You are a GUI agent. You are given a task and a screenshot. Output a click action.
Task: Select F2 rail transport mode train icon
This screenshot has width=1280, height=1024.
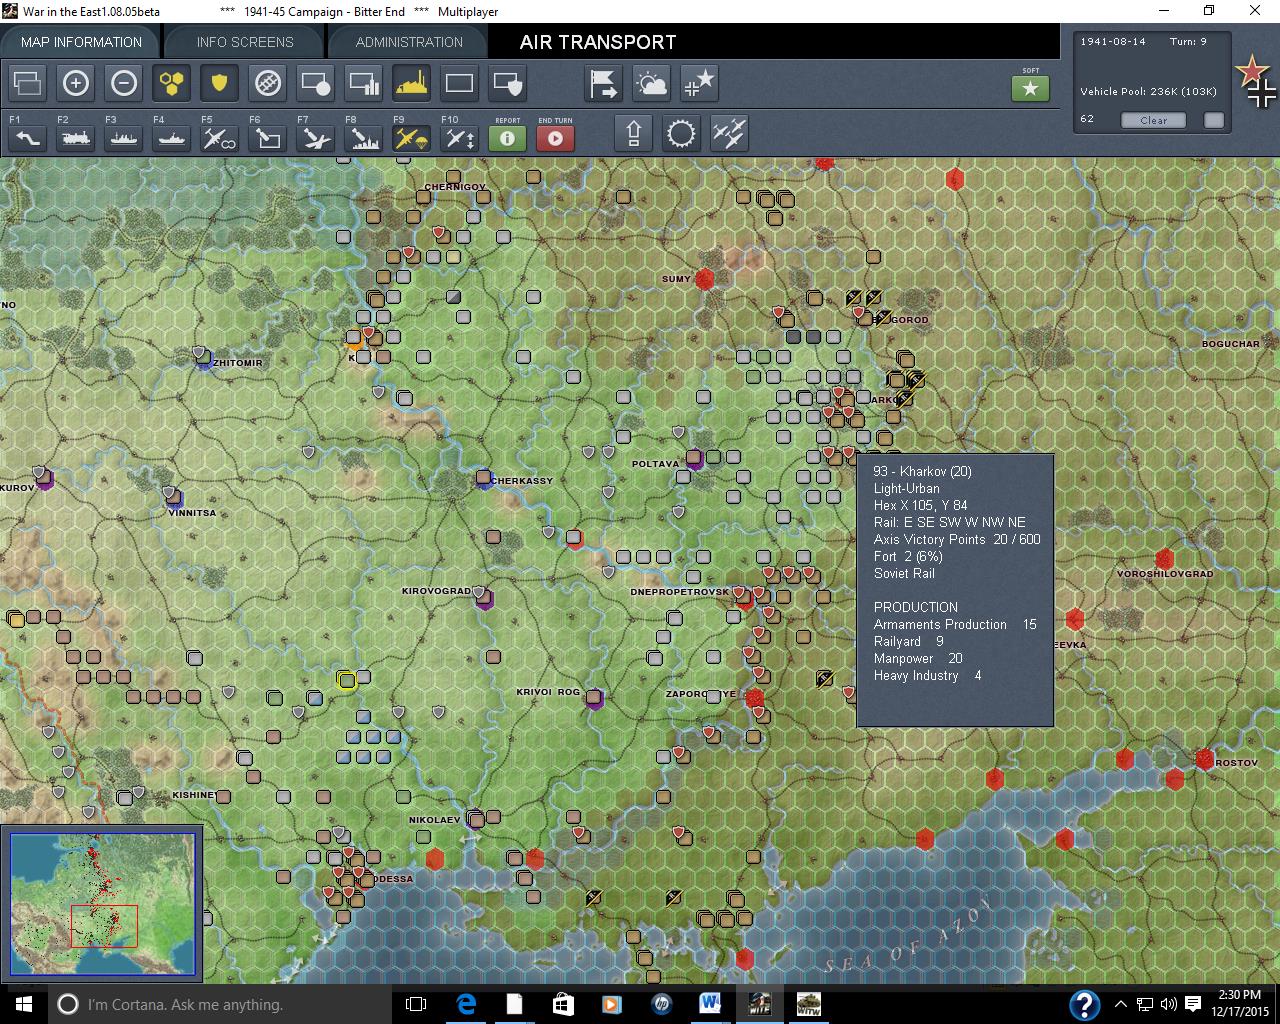pyautogui.click(x=76, y=138)
